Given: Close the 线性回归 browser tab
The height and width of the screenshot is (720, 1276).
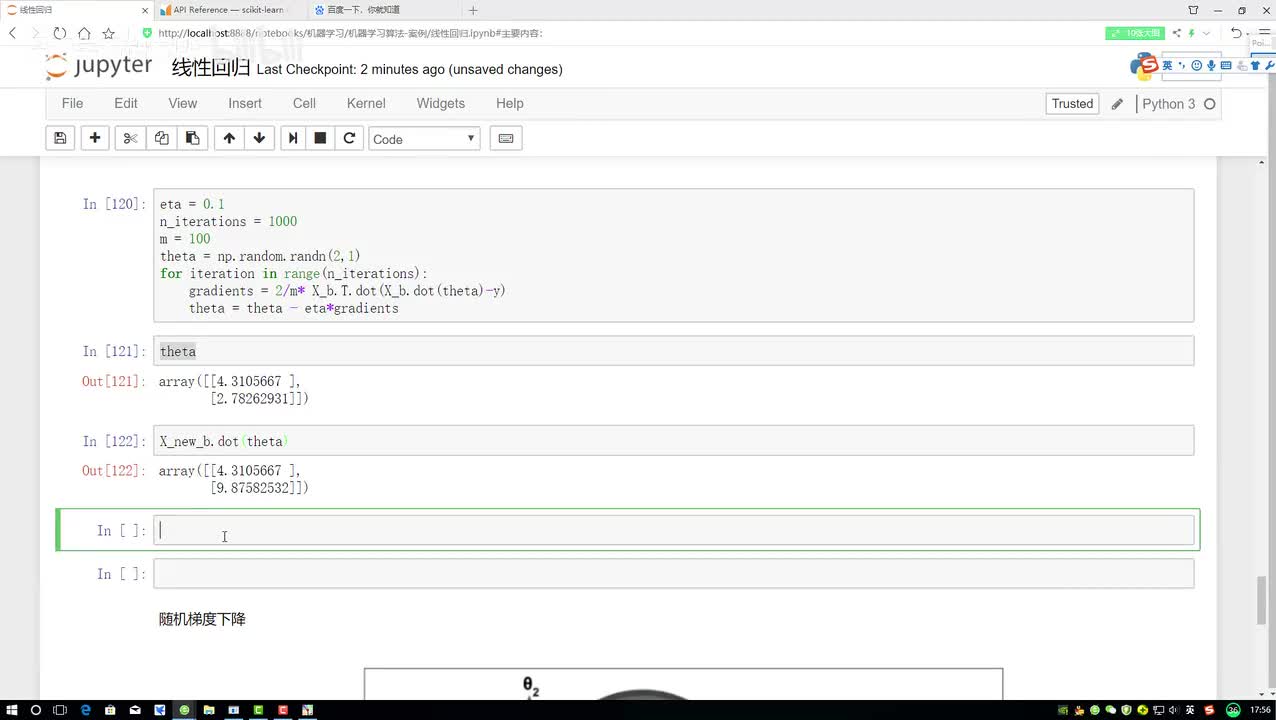Looking at the screenshot, I should [144, 10].
